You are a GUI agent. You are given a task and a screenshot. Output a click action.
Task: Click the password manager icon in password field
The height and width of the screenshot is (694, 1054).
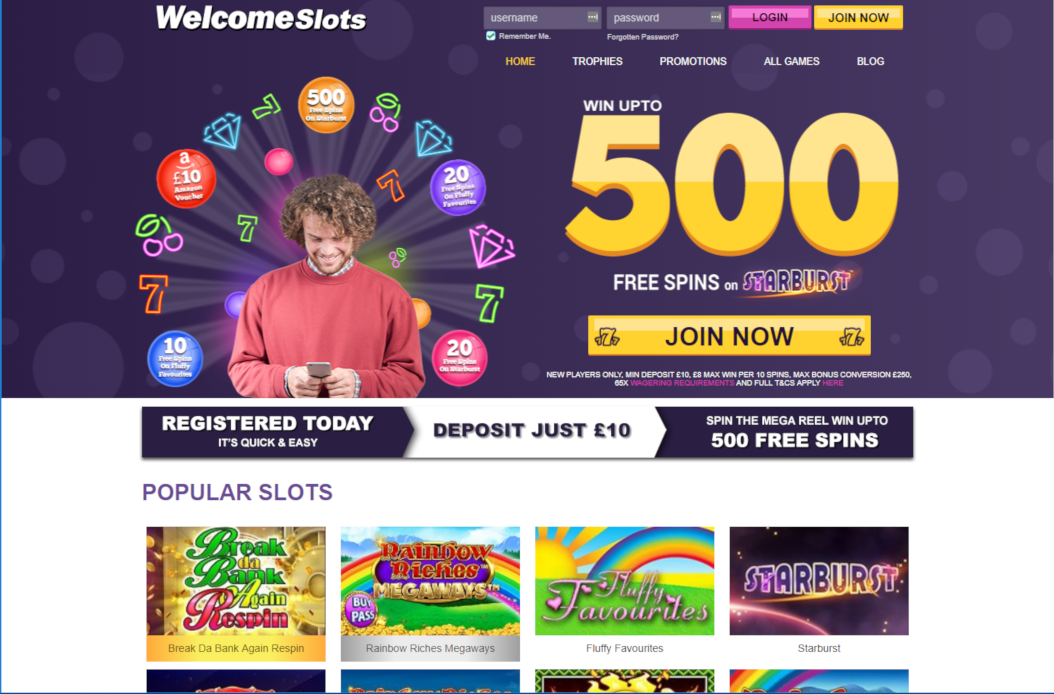[x=715, y=17]
